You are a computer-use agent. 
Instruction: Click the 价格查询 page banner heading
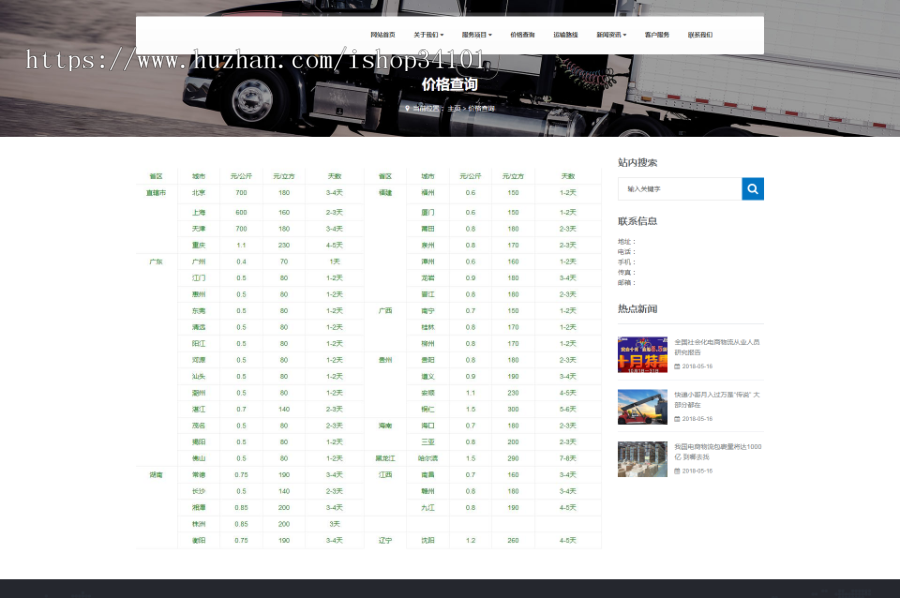point(450,85)
